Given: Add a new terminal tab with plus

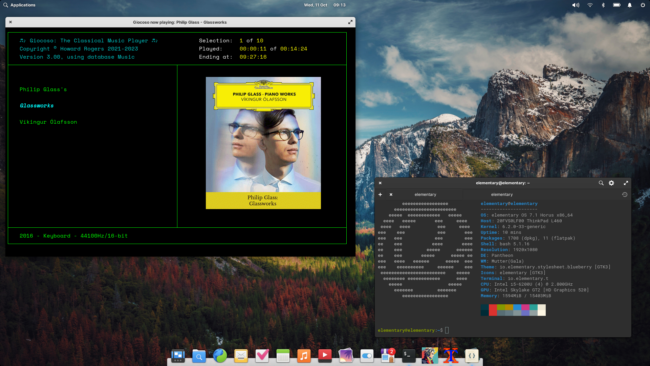Looking at the screenshot, I should [x=380, y=194].
